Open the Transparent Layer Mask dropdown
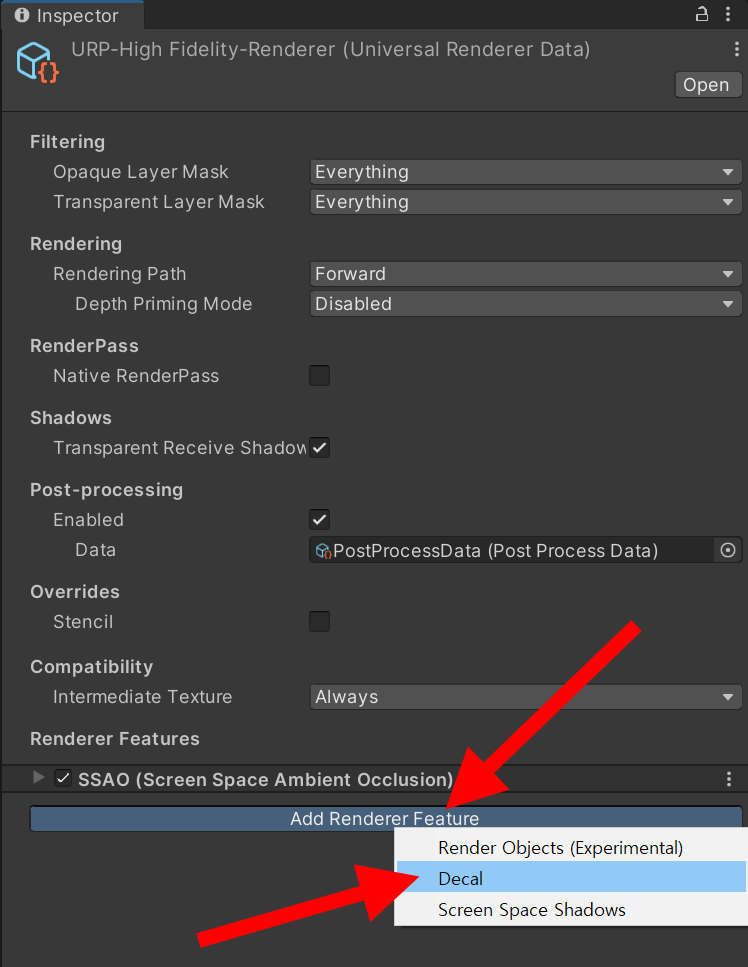 click(525, 202)
